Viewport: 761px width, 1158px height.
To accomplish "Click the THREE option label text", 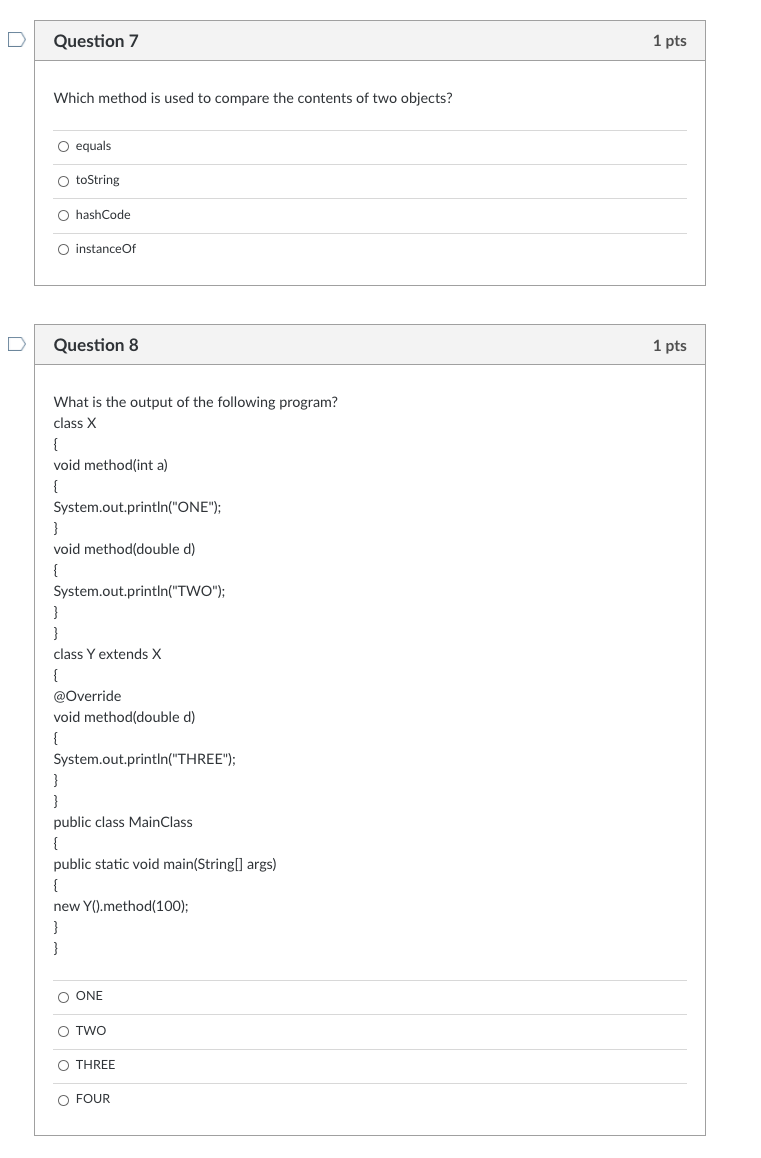I will [x=95, y=1064].
